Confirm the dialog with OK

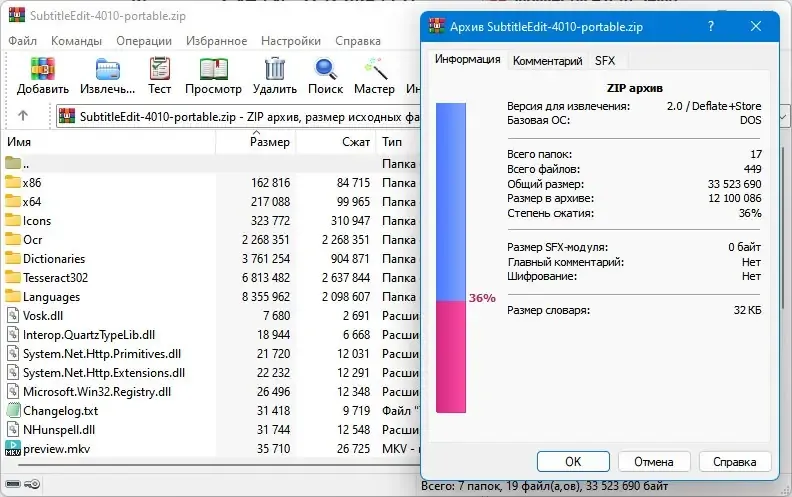click(x=573, y=461)
